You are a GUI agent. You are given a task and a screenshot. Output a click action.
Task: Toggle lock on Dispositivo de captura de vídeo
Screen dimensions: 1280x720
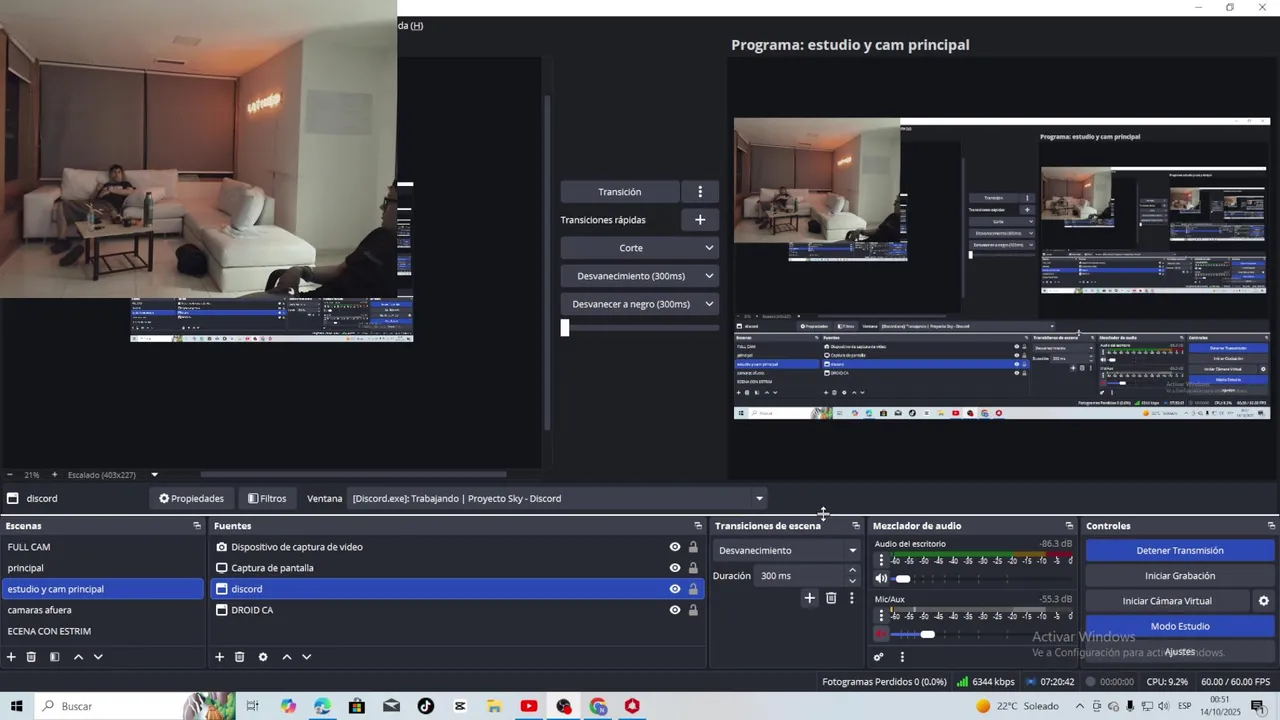(693, 547)
